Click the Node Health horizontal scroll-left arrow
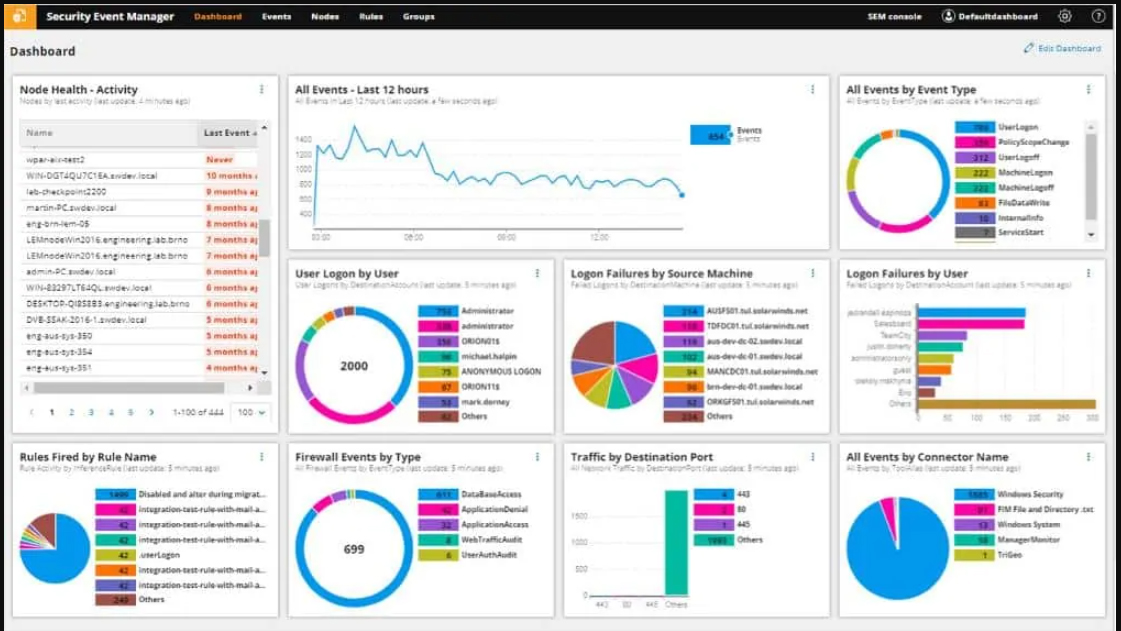 (x=27, y=388)
